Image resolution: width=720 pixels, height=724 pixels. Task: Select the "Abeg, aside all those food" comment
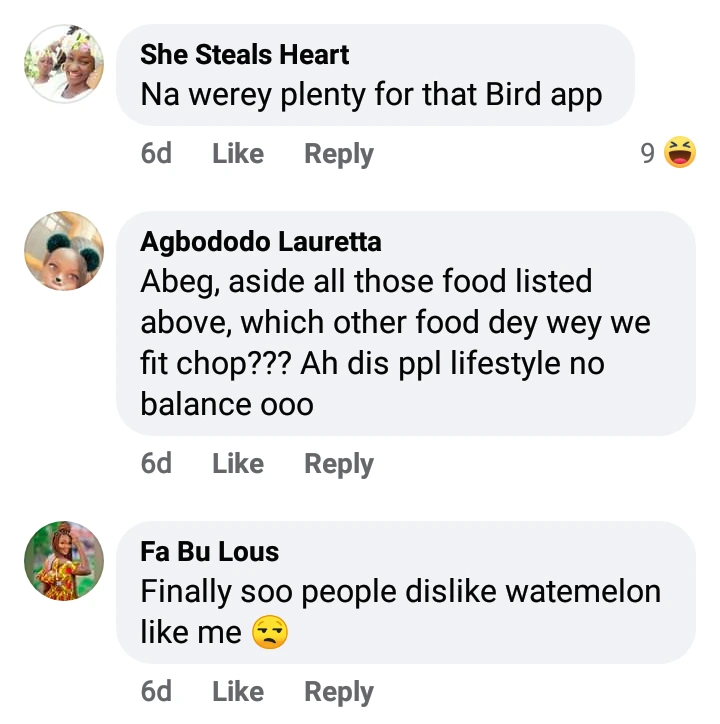coord(395,343)
